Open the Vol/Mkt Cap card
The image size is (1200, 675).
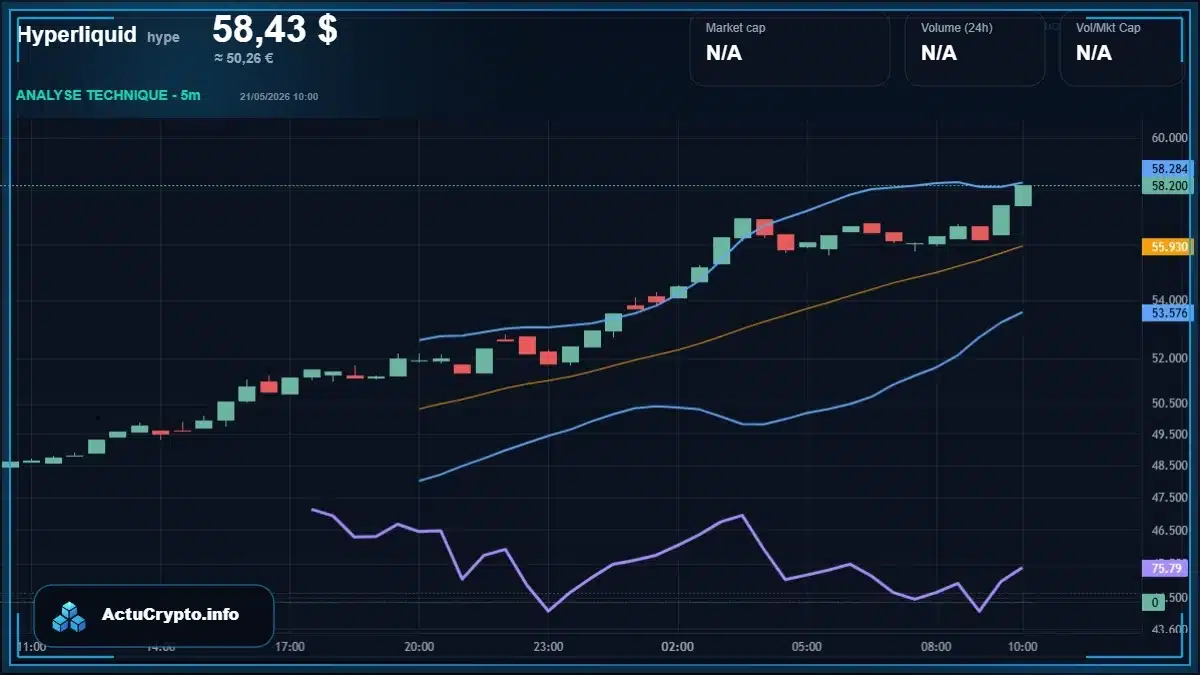click(1121, 50)
